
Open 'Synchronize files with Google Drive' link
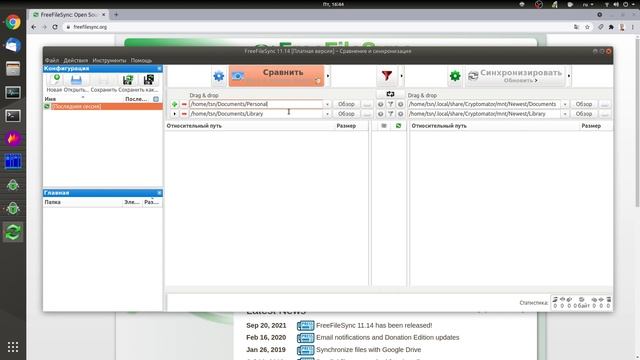tap(369, 350)
